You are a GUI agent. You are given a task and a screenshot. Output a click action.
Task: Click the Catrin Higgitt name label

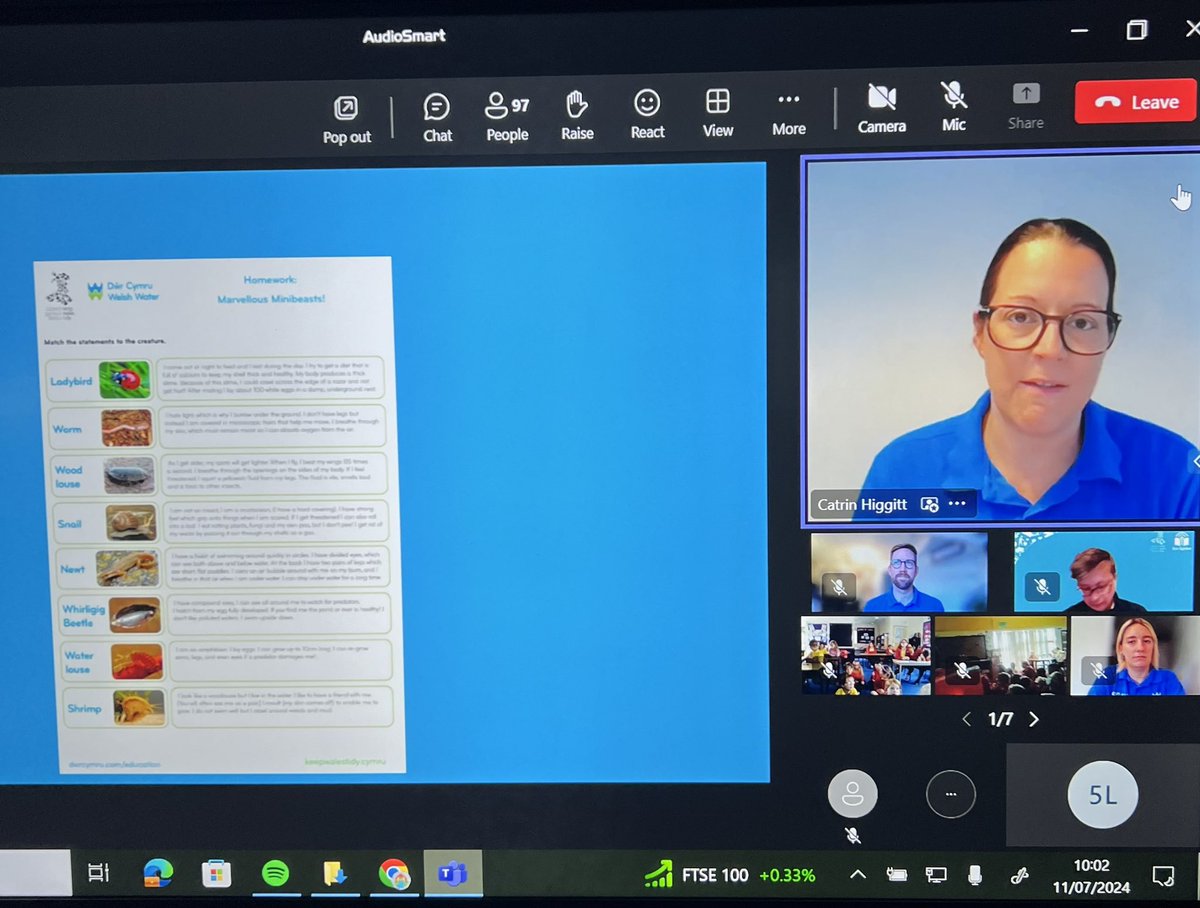pos(862,505)
